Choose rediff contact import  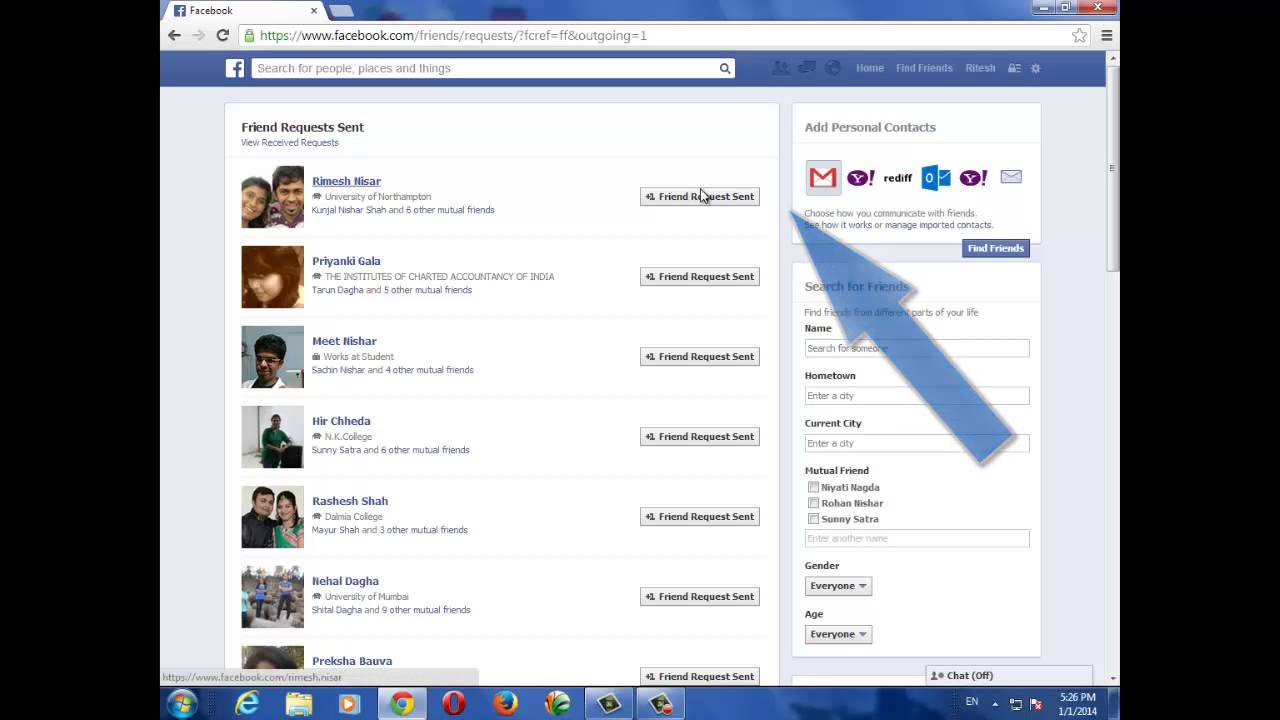tap(898, 178)
